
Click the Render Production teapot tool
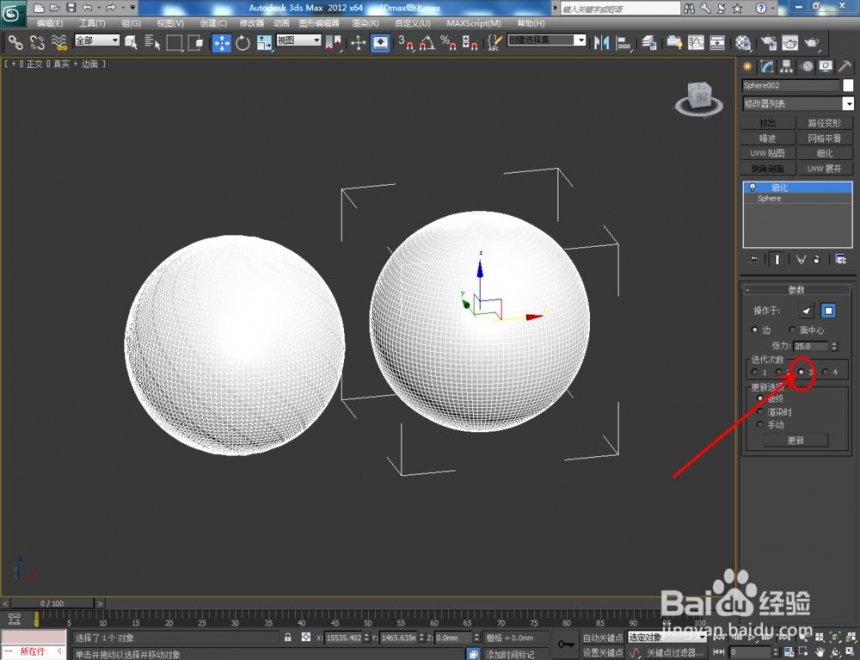[811, 43]
